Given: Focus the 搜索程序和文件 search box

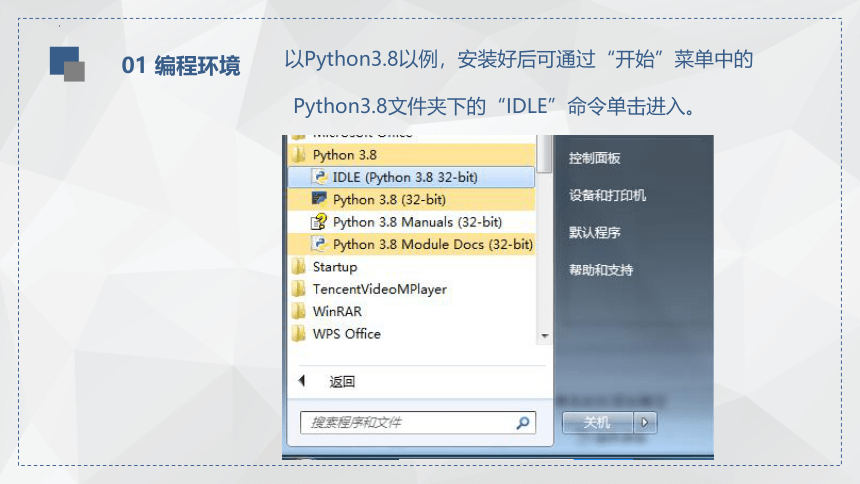Looking at the screenshot, I should coord(417,423).
